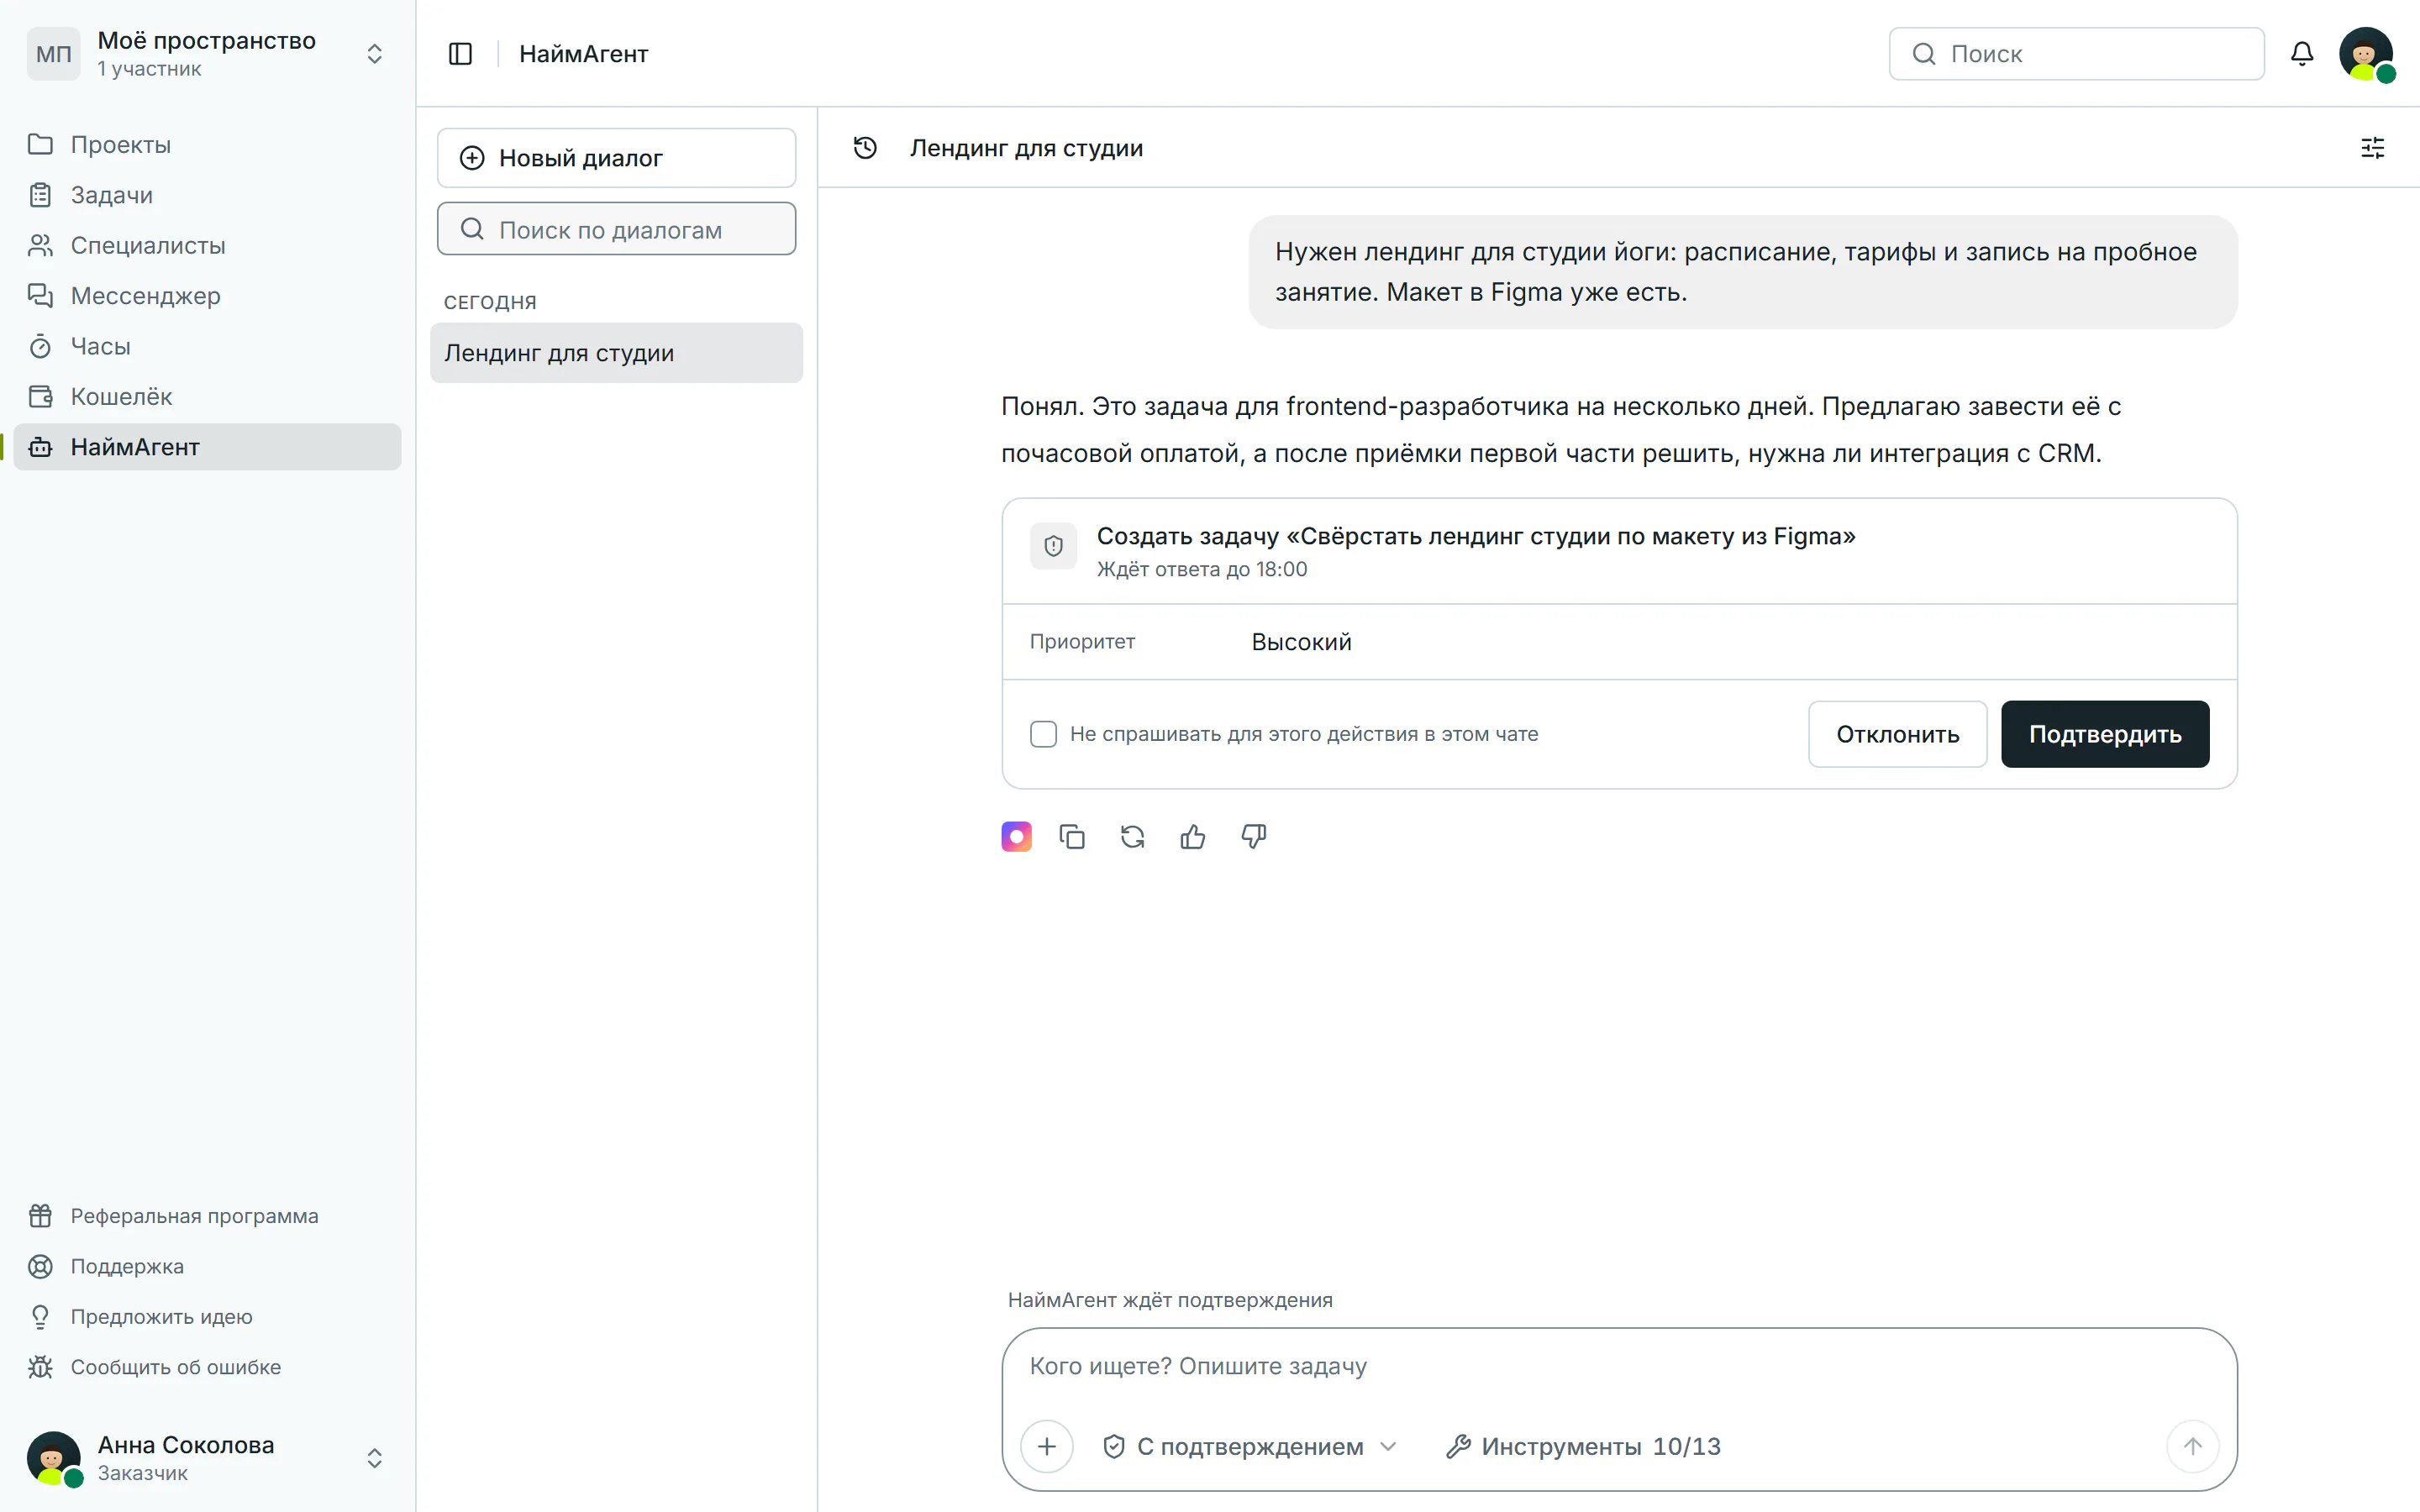The width and height of the screenshot is (2420, 1512).
Task: Open chat history clock icon
Action: pyautogui.click(x=865, y=148)
